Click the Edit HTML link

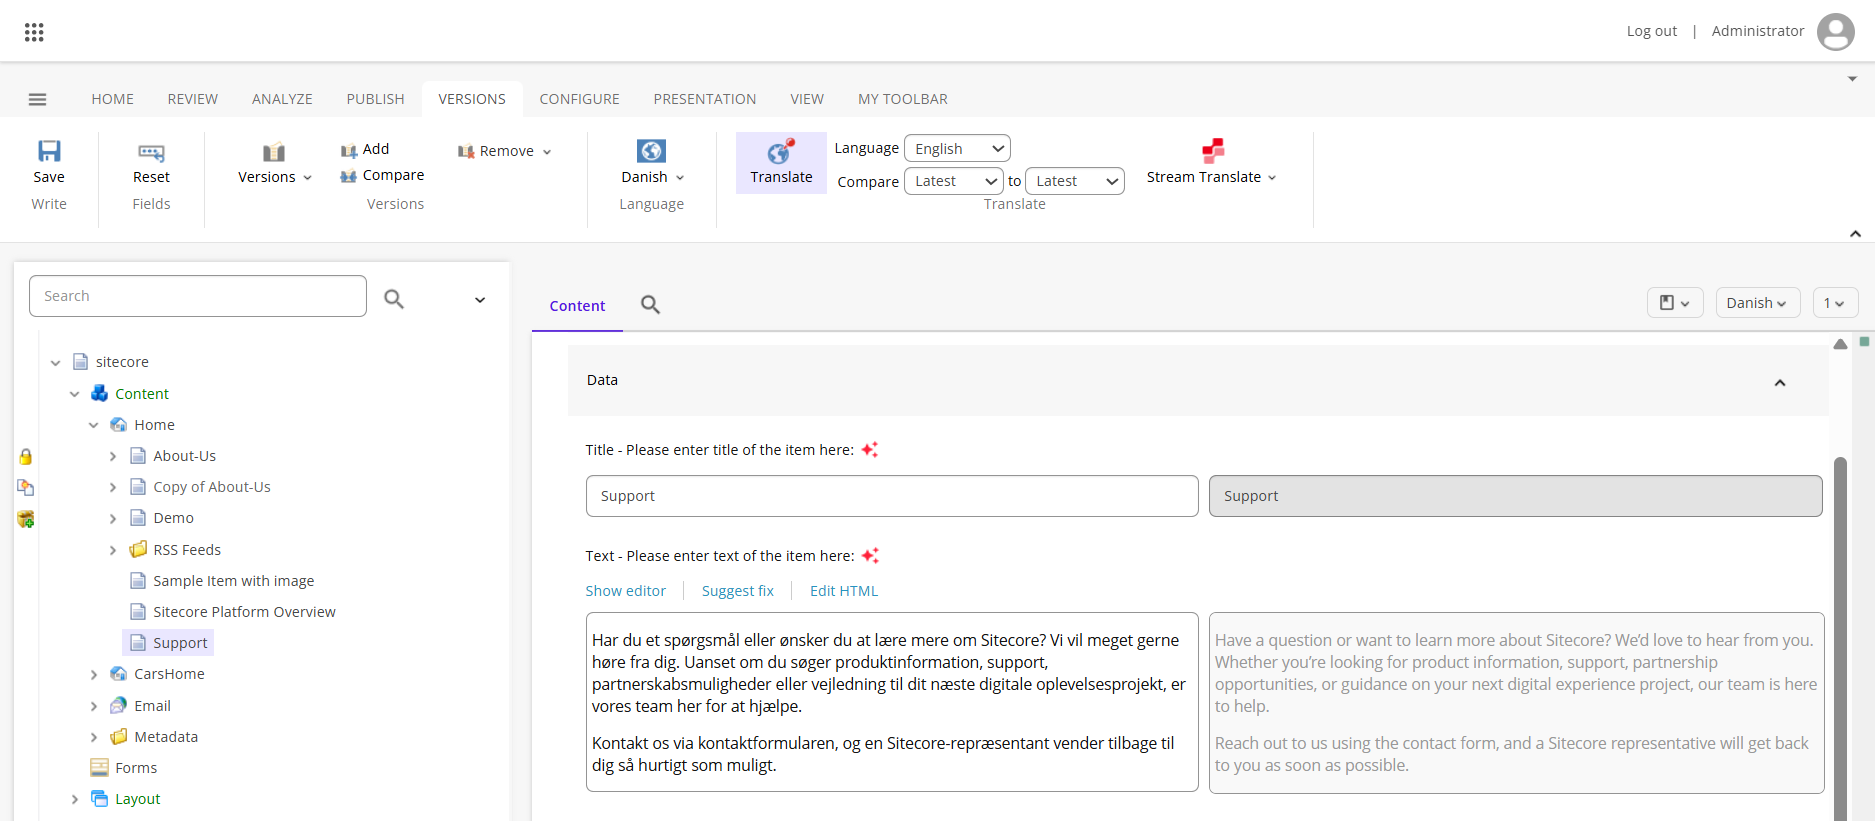click(x=844, y=591)
